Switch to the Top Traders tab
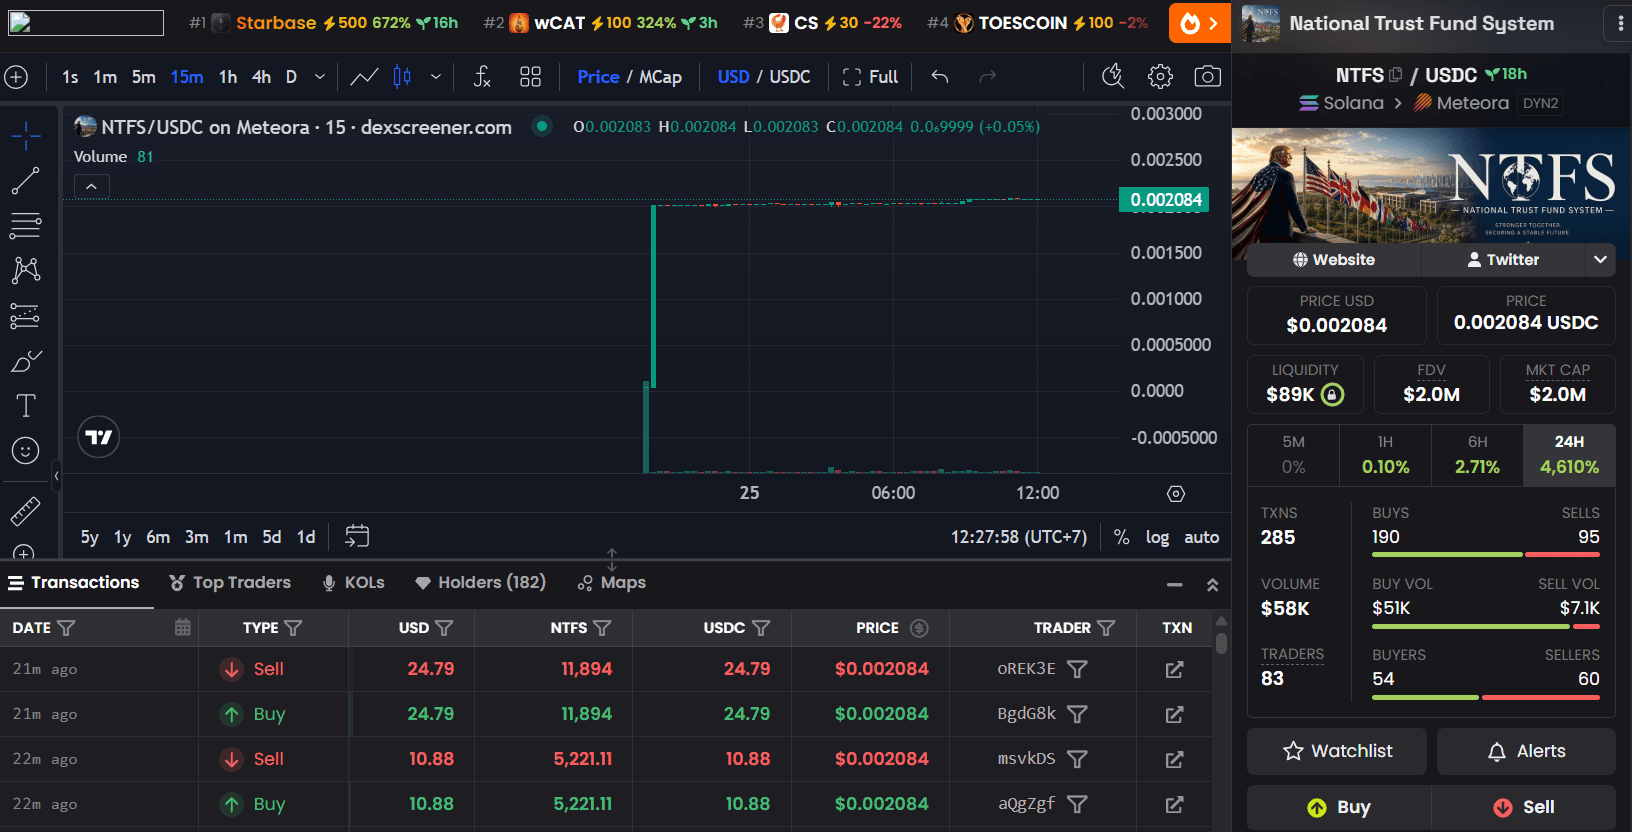The height and width of the screenshot is (832, 1632). point(230,583)
